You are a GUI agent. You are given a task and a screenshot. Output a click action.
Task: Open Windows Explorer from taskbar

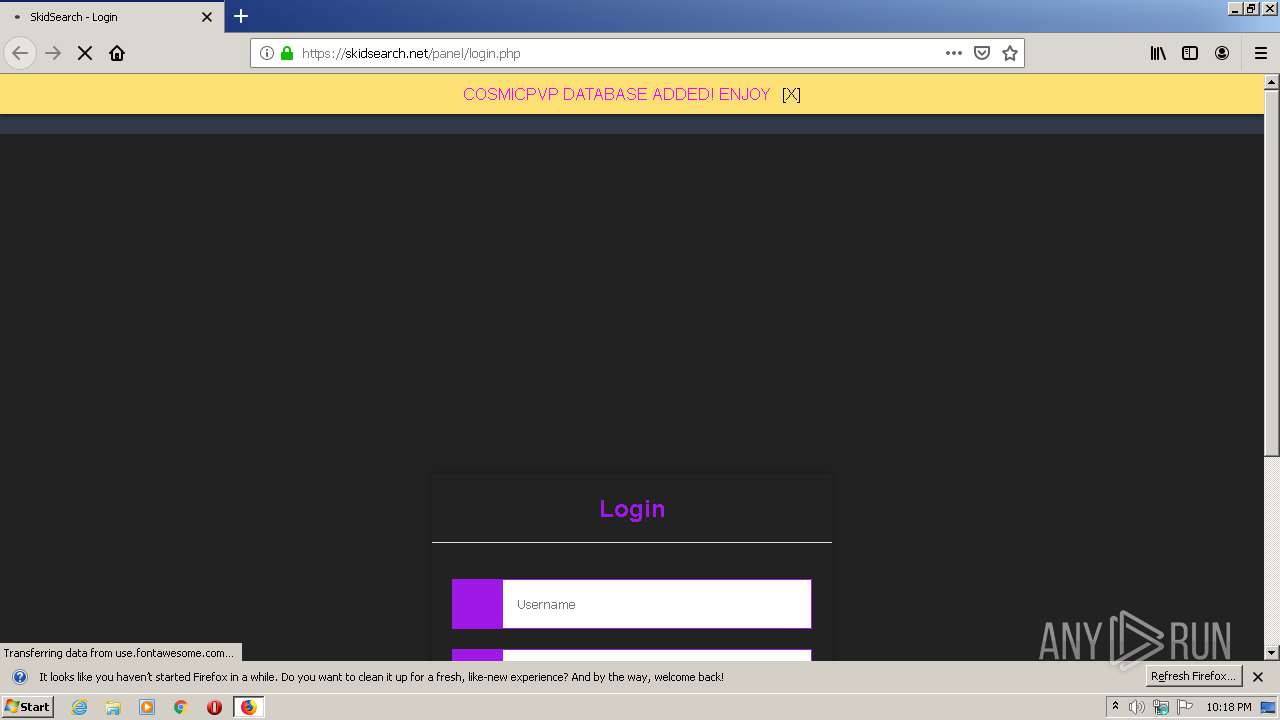[113, 707]
